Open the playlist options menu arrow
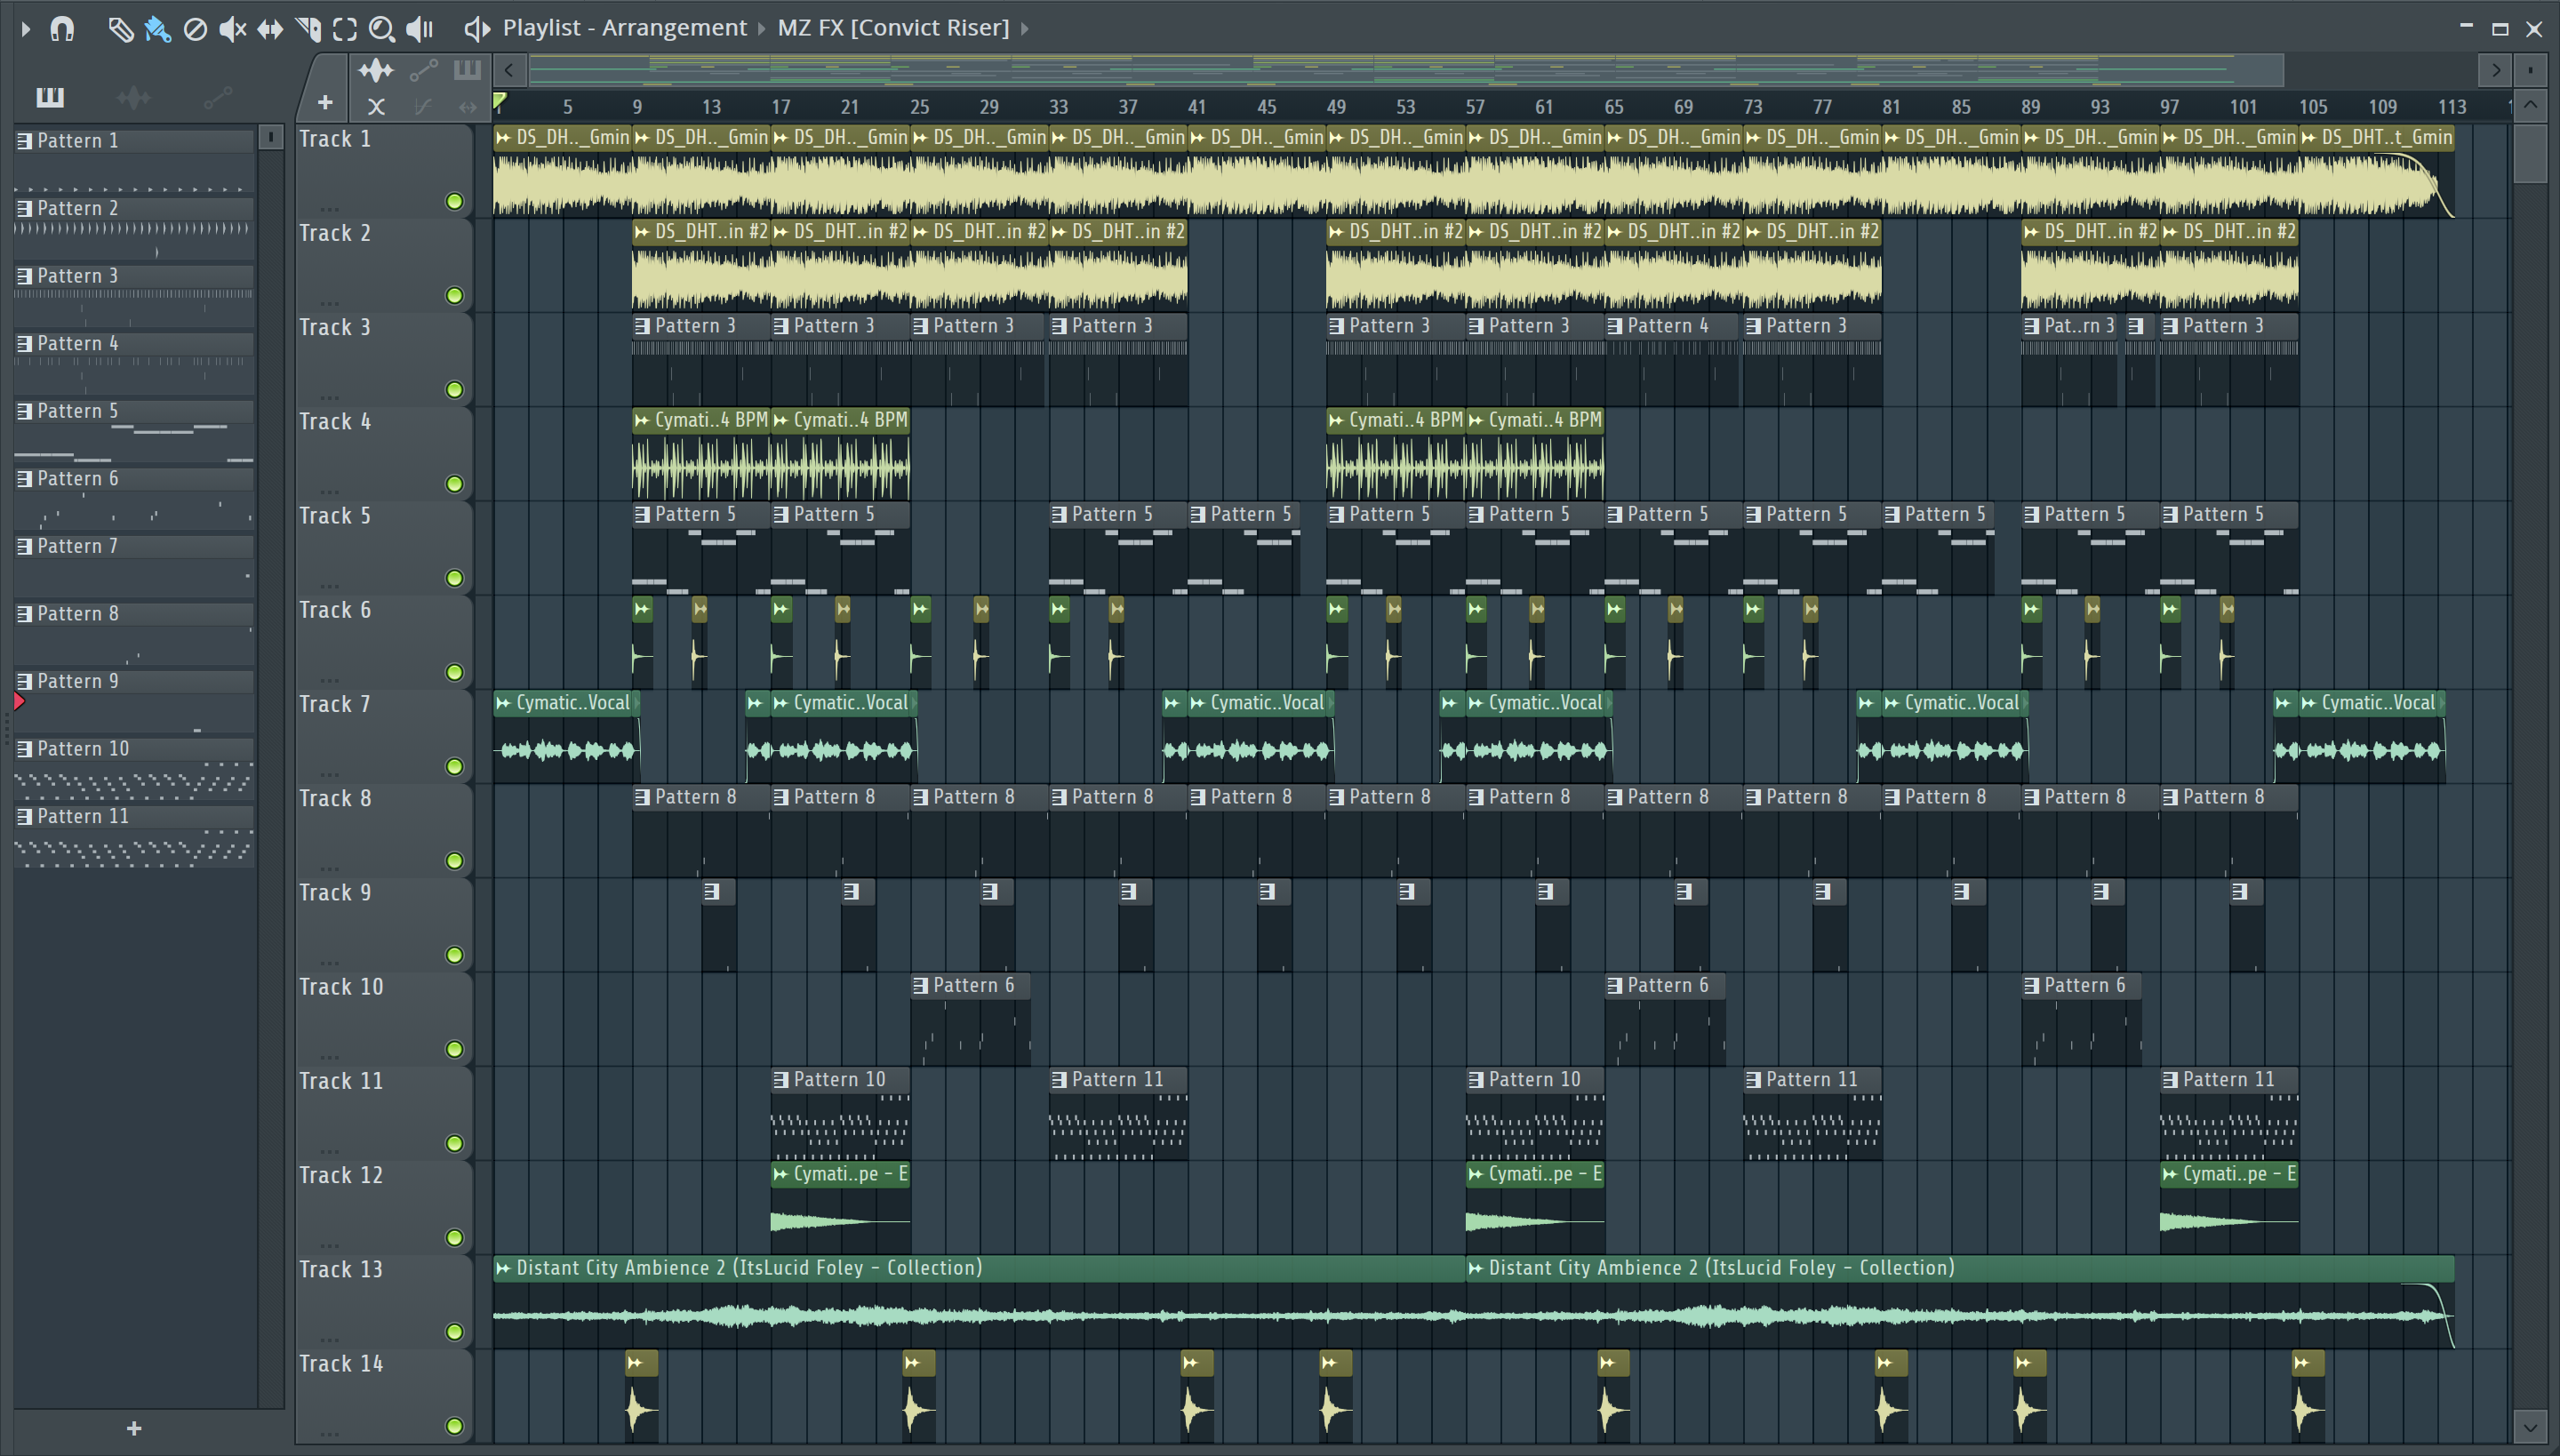Viewport: 2560px width, 1456px height. [x=26, y=29]
